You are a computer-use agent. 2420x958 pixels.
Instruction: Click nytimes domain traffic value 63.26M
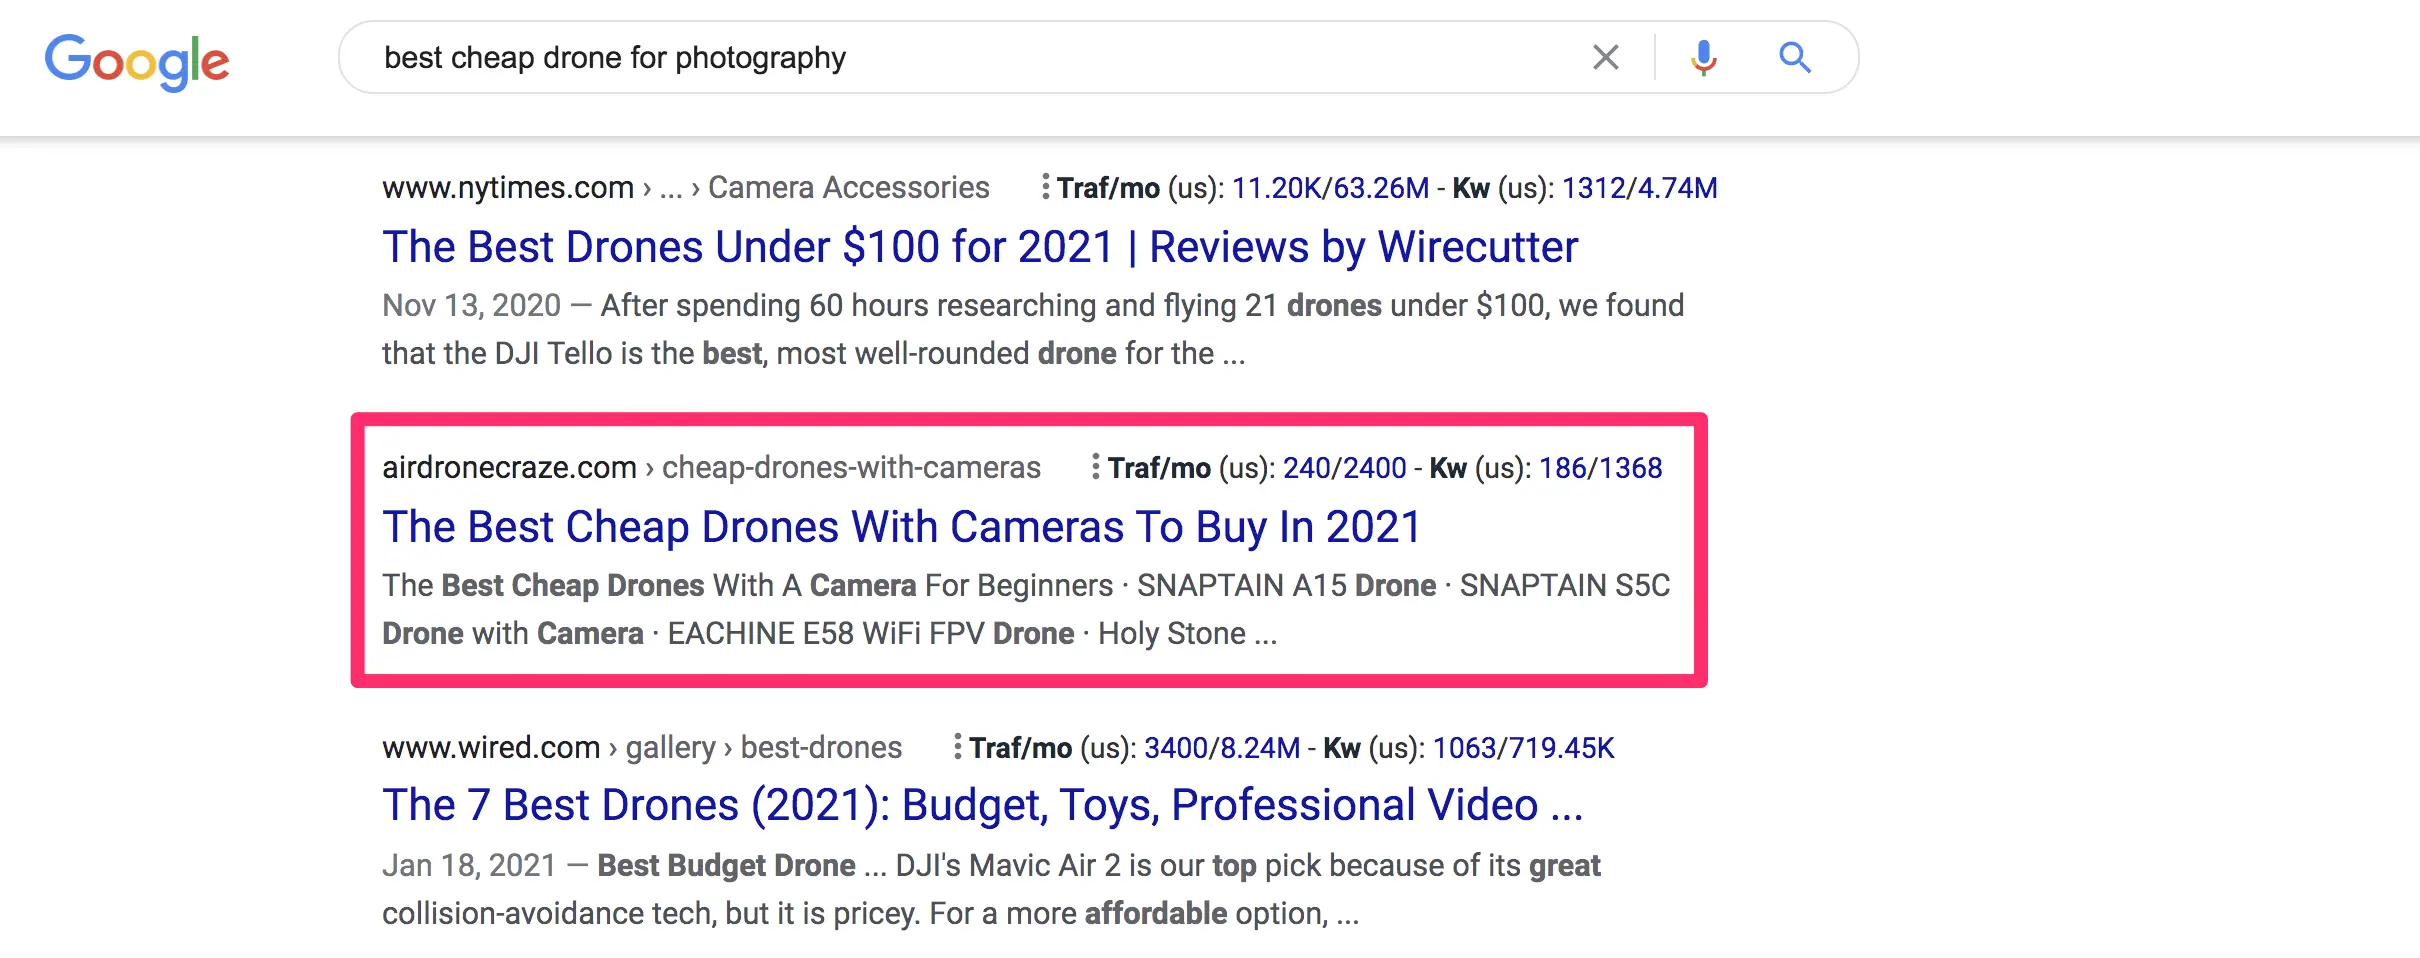tap(1381, 188)
